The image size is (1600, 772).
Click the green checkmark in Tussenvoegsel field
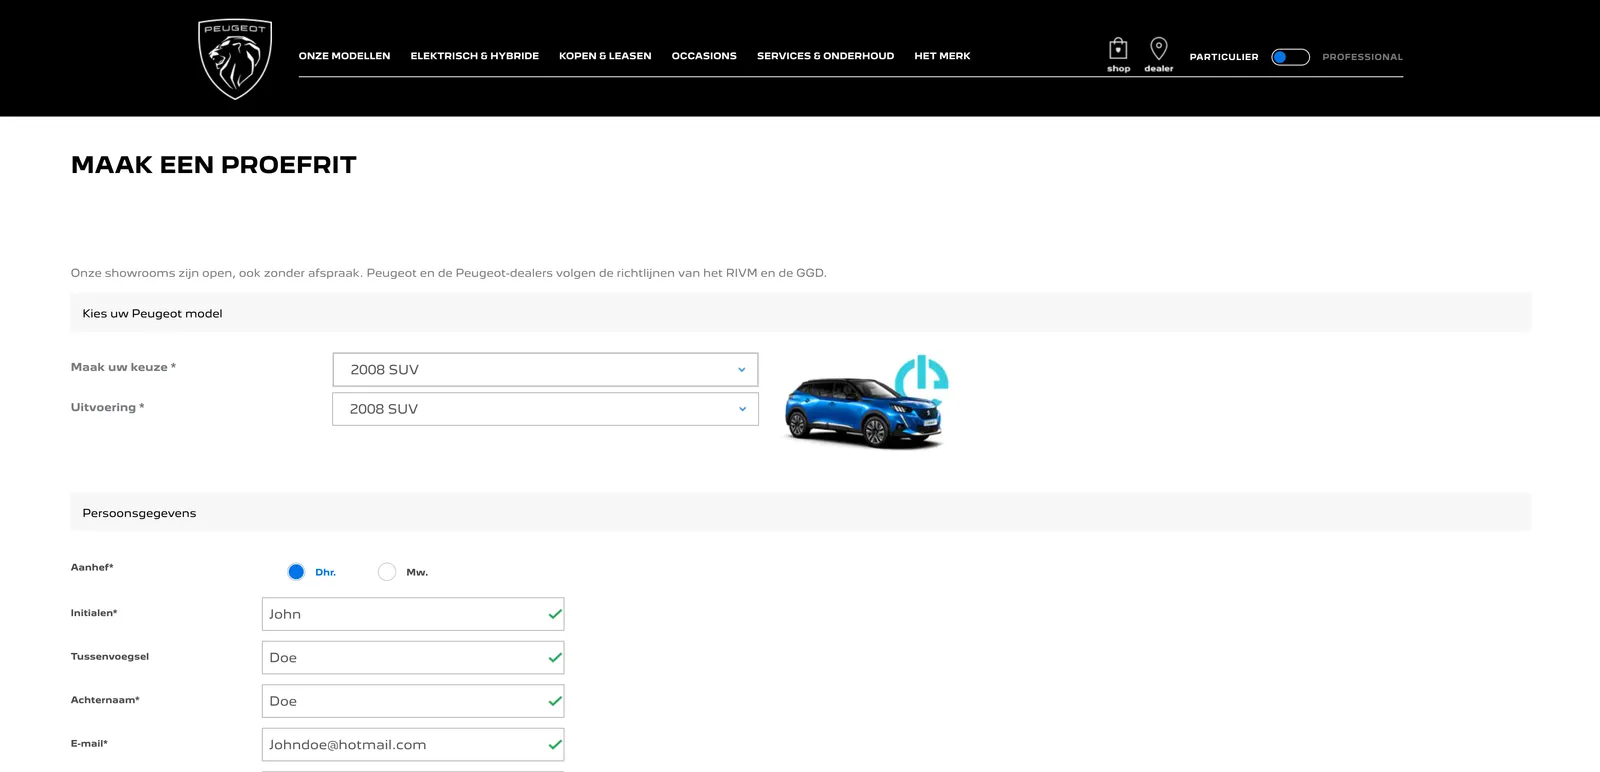[555, 658]
